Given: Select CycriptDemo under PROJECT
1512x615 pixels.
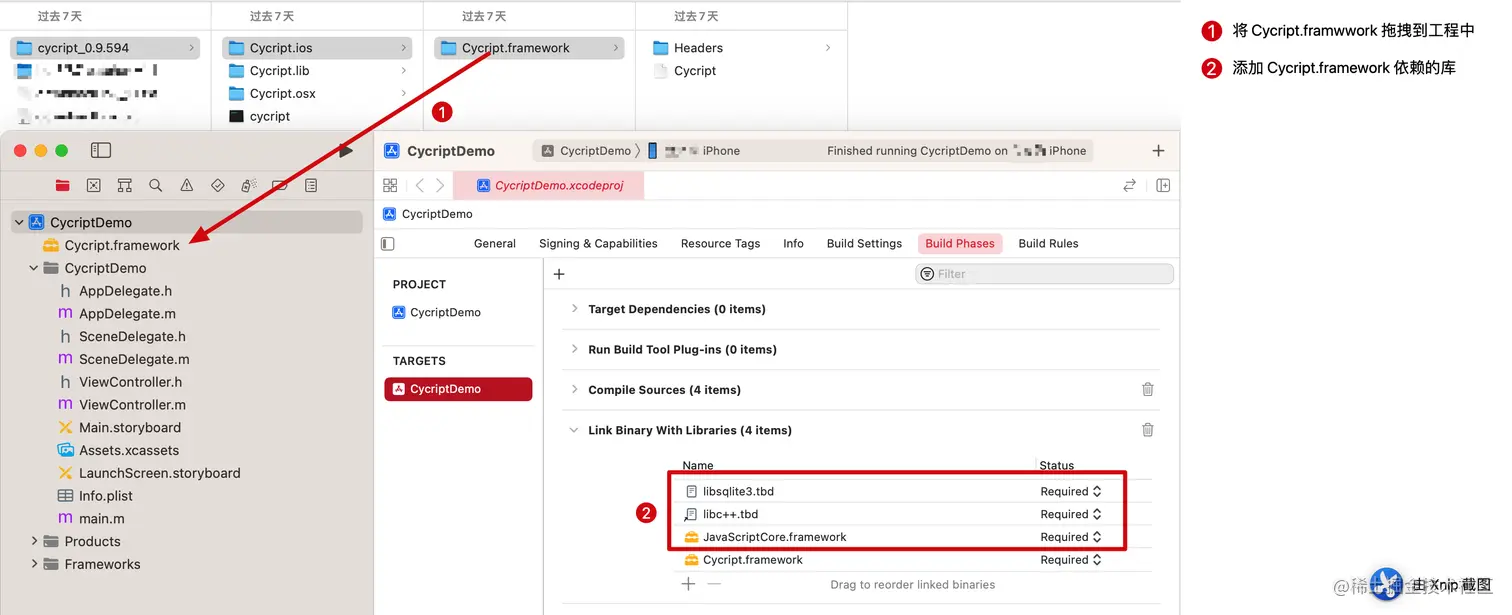Looking at the screenshot, I should [436, 312].
